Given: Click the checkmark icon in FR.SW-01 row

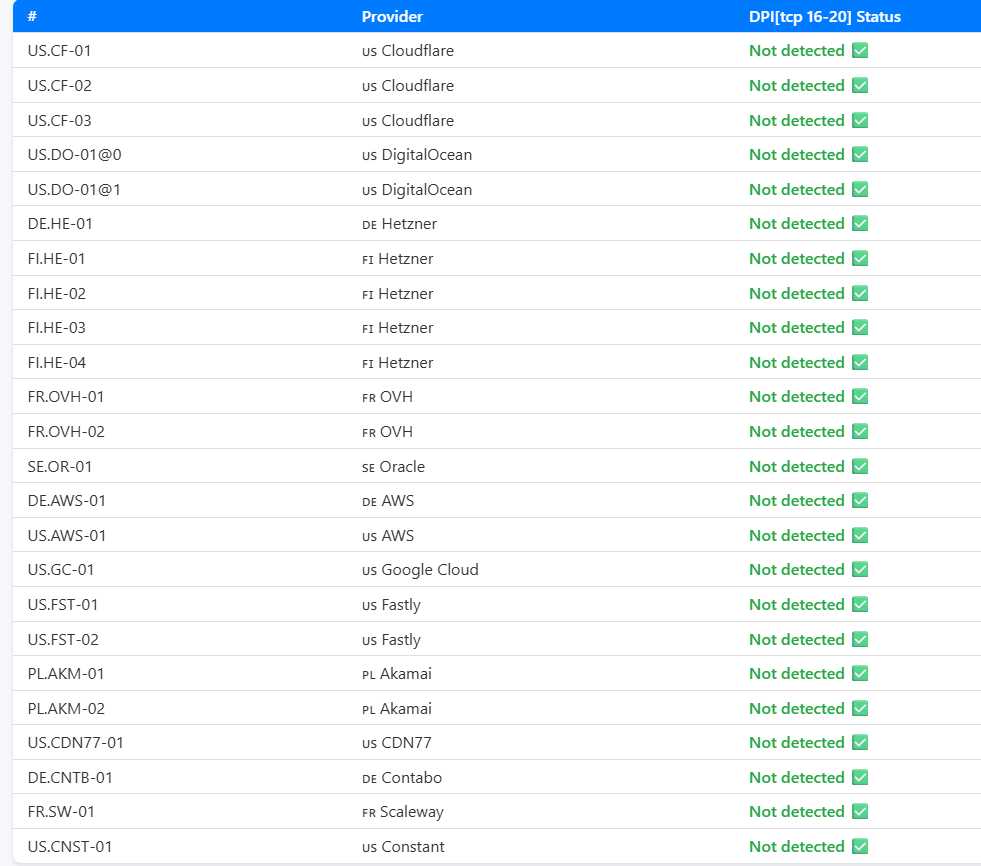Looking at the screenshot, I should click(x=860, y=812).
